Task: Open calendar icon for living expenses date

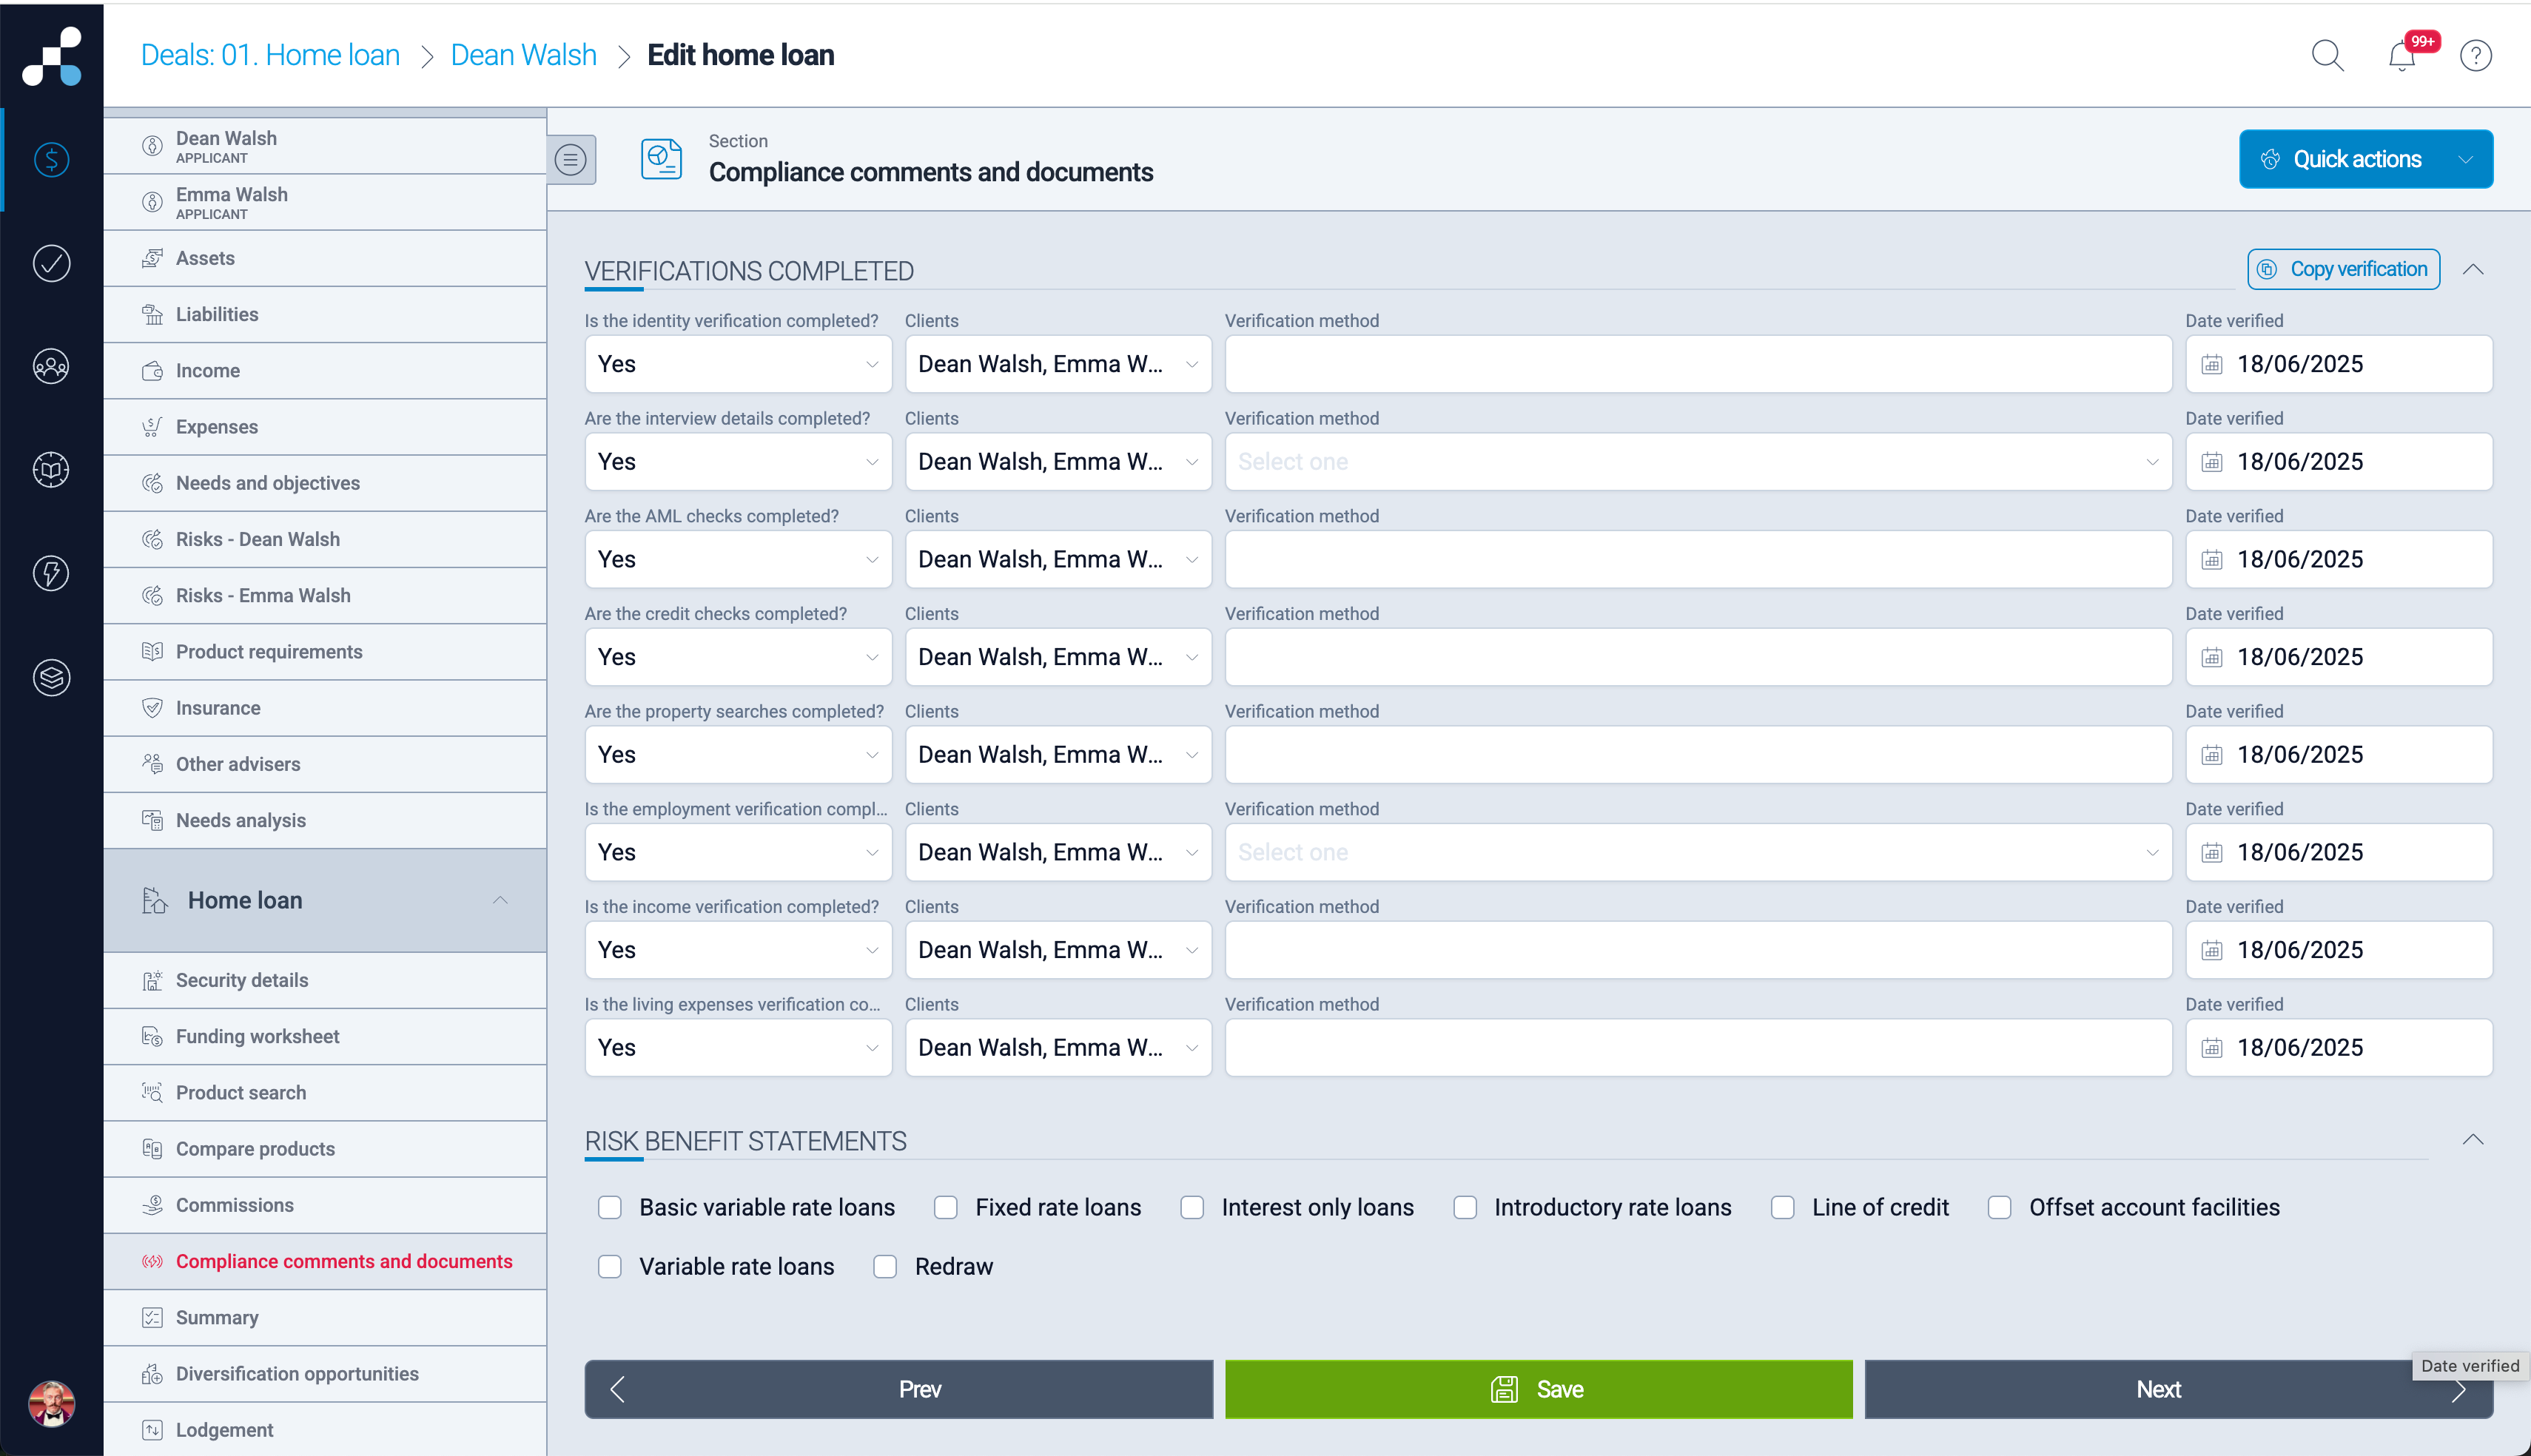Action: coord(2212,1048)
